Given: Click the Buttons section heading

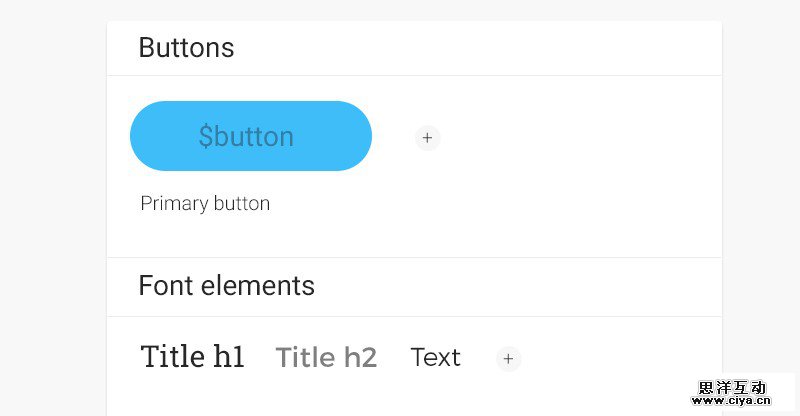Looking at the screenshot, I should [x=186, y=47].
